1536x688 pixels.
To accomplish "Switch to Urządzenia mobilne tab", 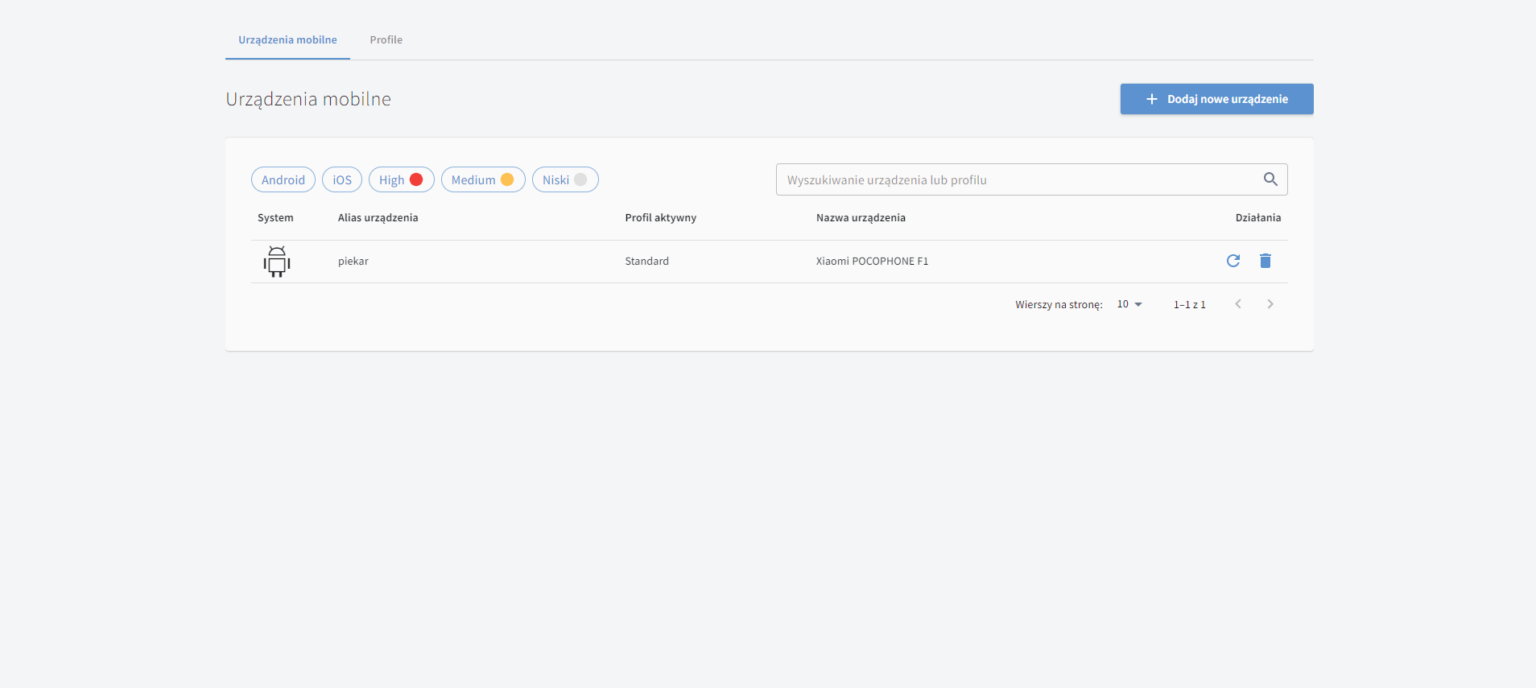I will [287, 40].
